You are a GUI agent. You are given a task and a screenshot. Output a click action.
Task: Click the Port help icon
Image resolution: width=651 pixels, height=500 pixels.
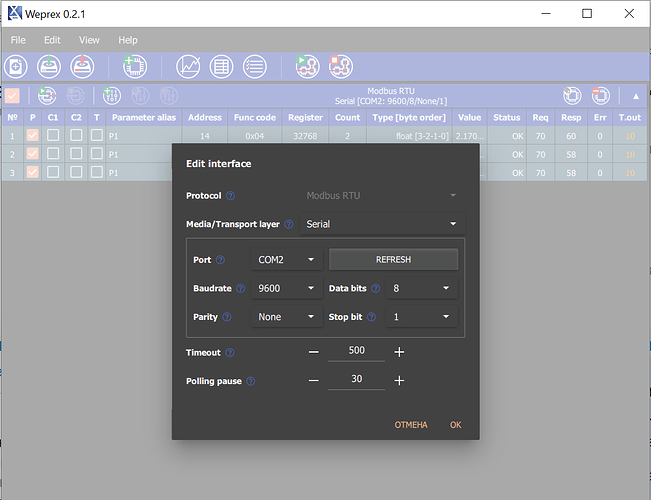tap(220, 260)
